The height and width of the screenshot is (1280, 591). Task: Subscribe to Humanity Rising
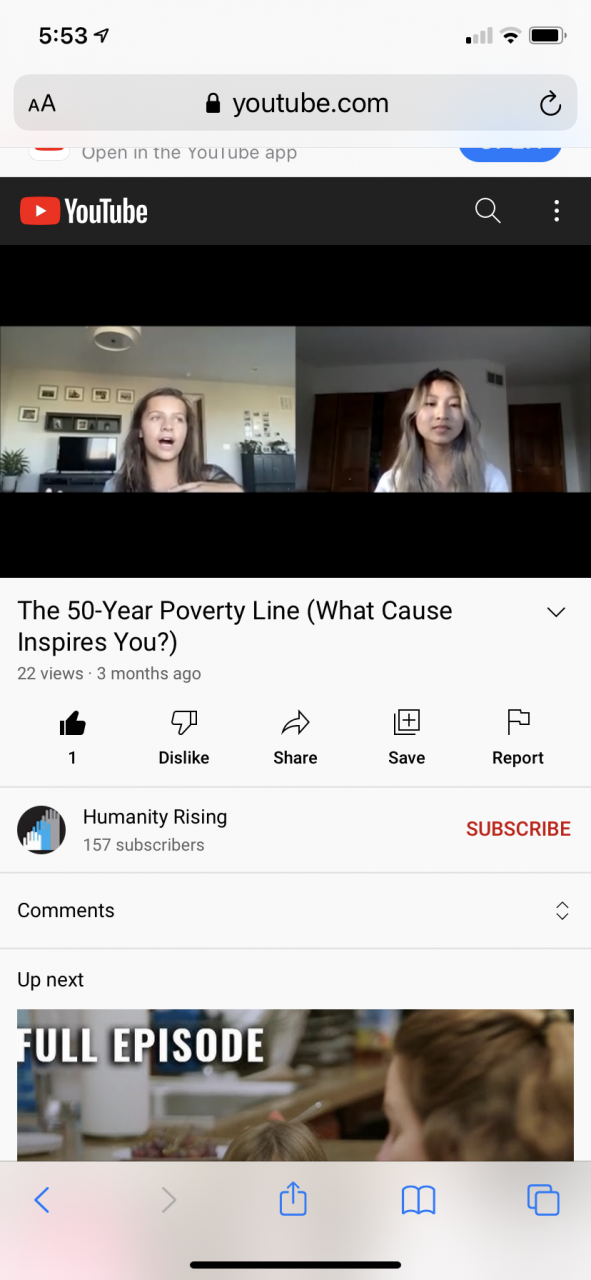point(518,829)
